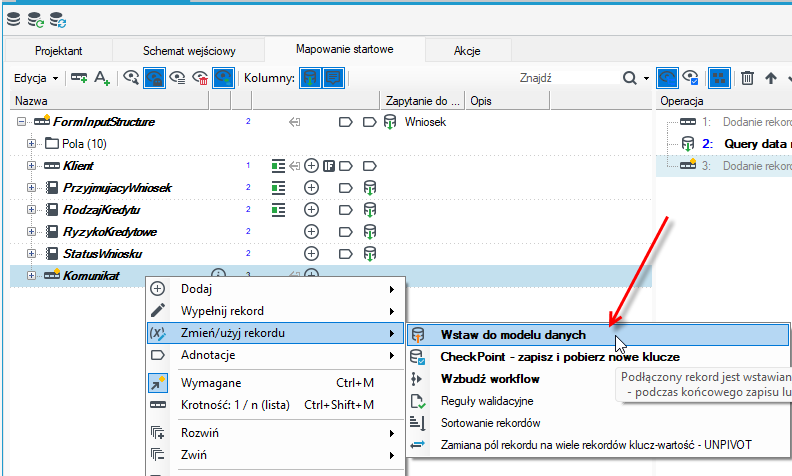The image size is (792, 476).
Task: Click the list icon in Klient row
Action: pyautogui.click(x=278, y=166)
